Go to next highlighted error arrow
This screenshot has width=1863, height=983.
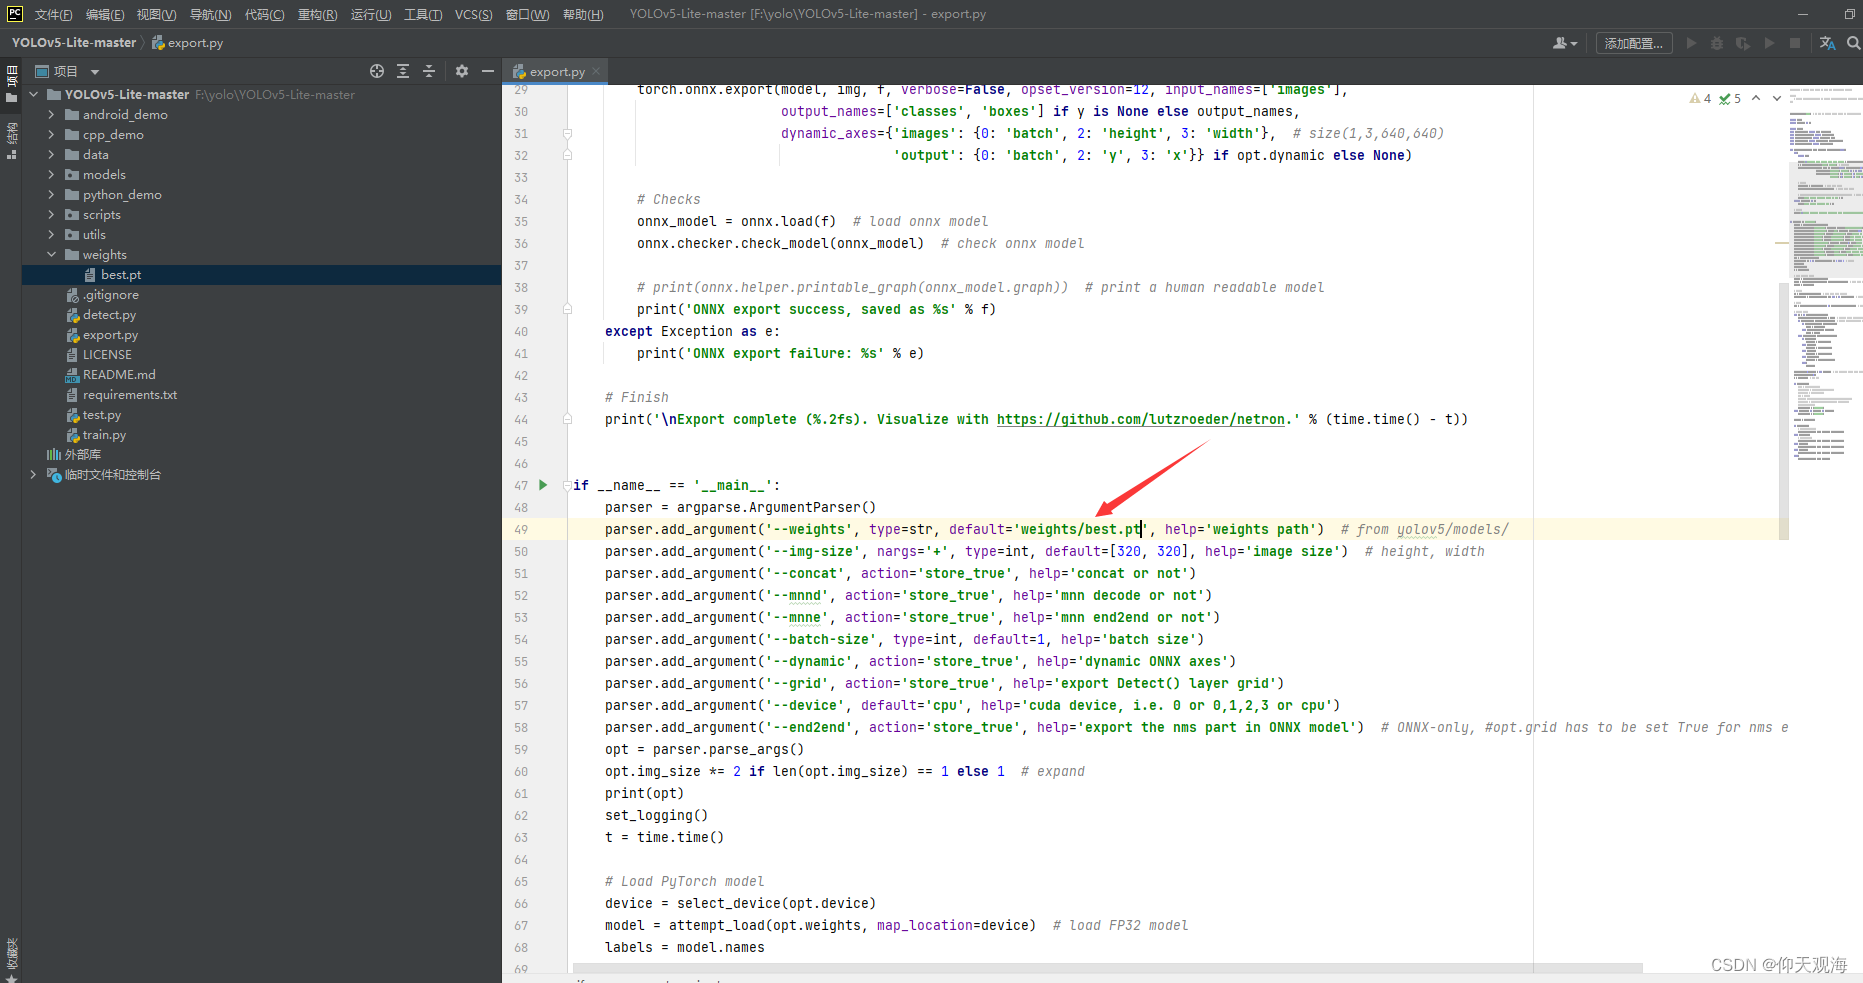pyautogui.click(x=1776, y=98)
